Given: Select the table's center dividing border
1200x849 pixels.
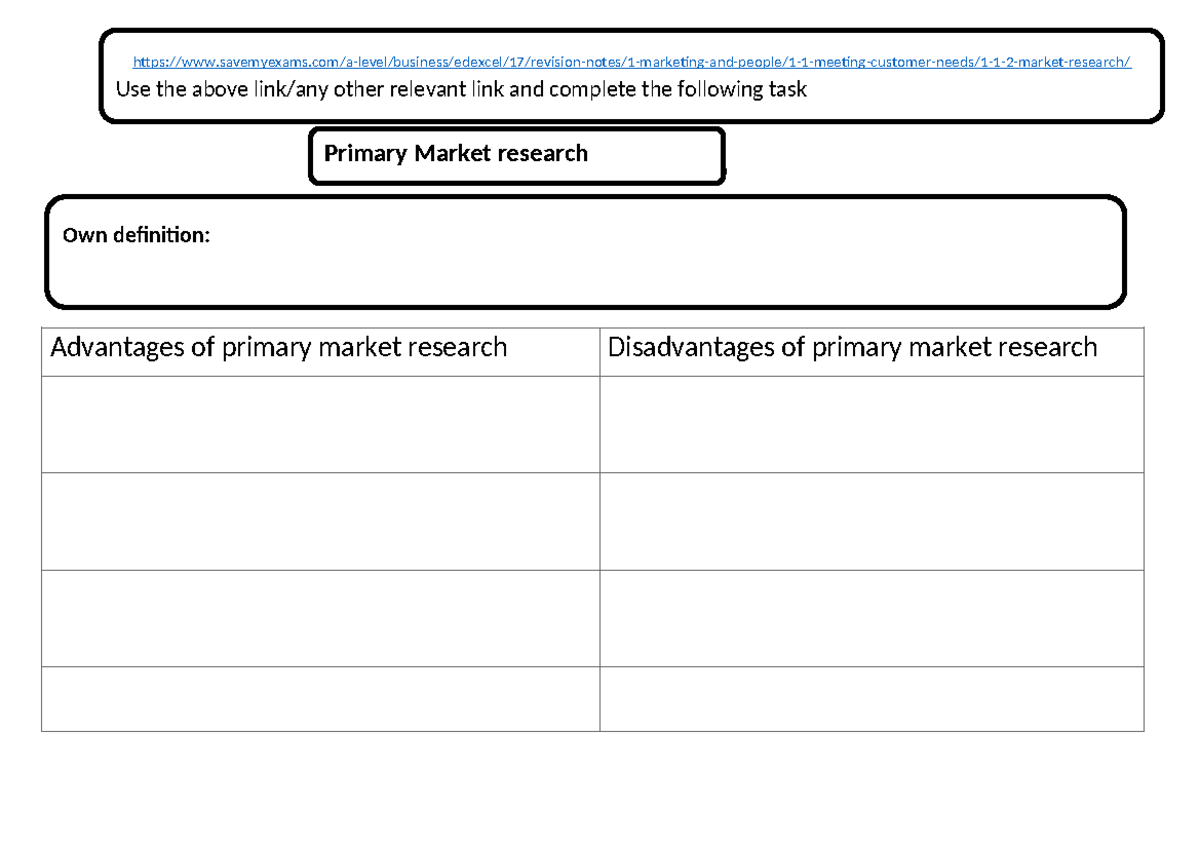Looking at the screenshot, I should point(599,520).
